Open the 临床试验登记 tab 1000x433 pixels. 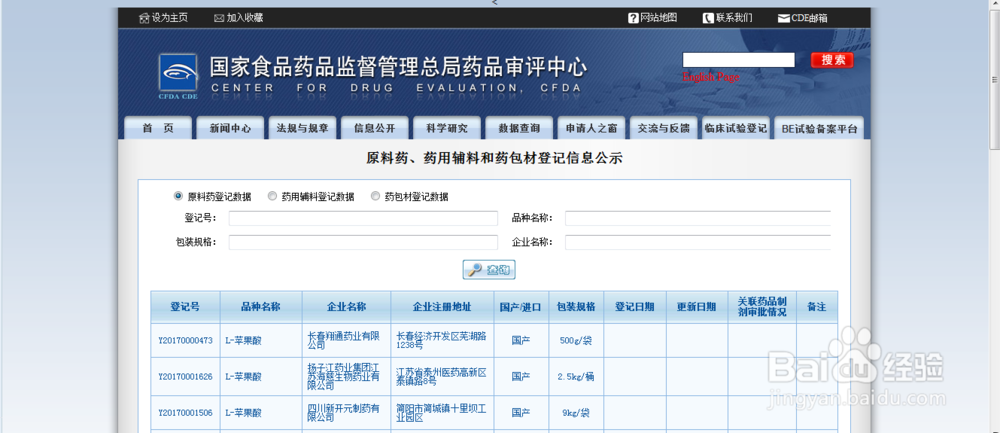735,128
